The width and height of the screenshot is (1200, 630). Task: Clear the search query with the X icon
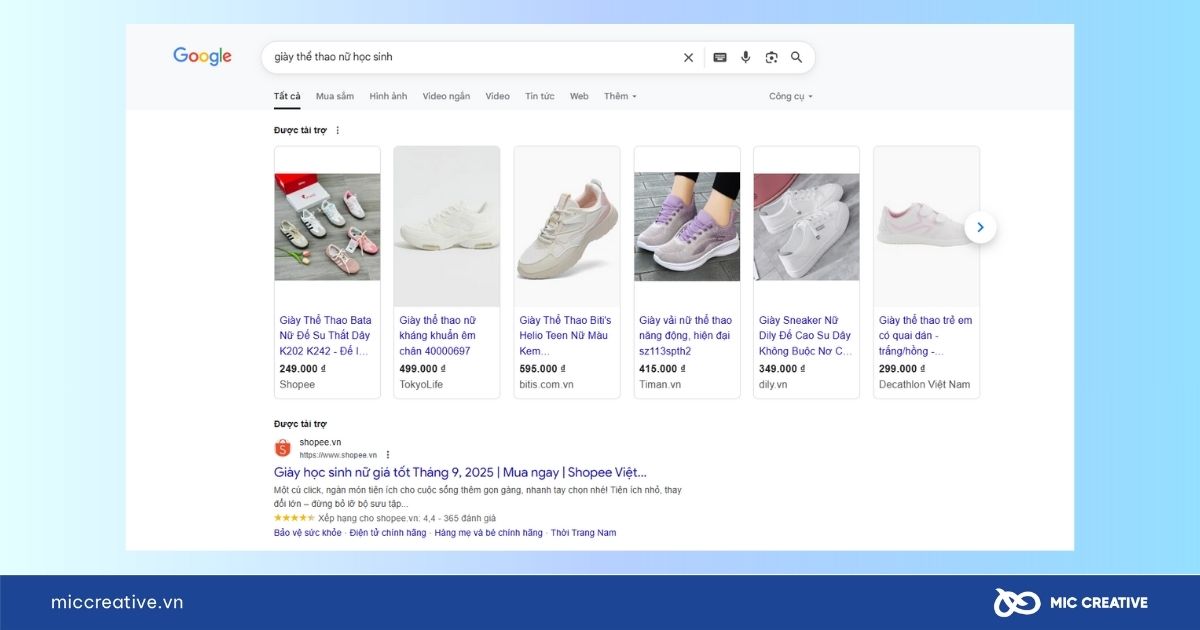point(688,58)
